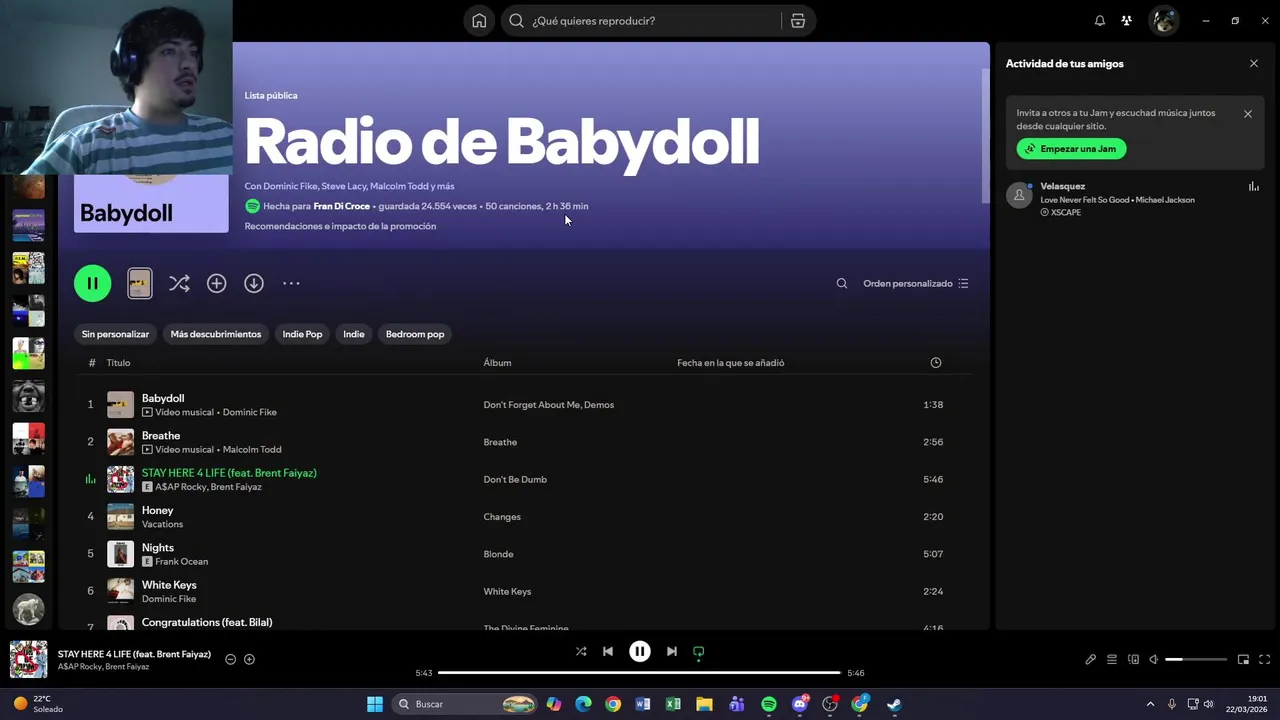The image size is (1280, 720).
Task: Start a Jam with 'Empezar una Jam'
Action: 1071,149
